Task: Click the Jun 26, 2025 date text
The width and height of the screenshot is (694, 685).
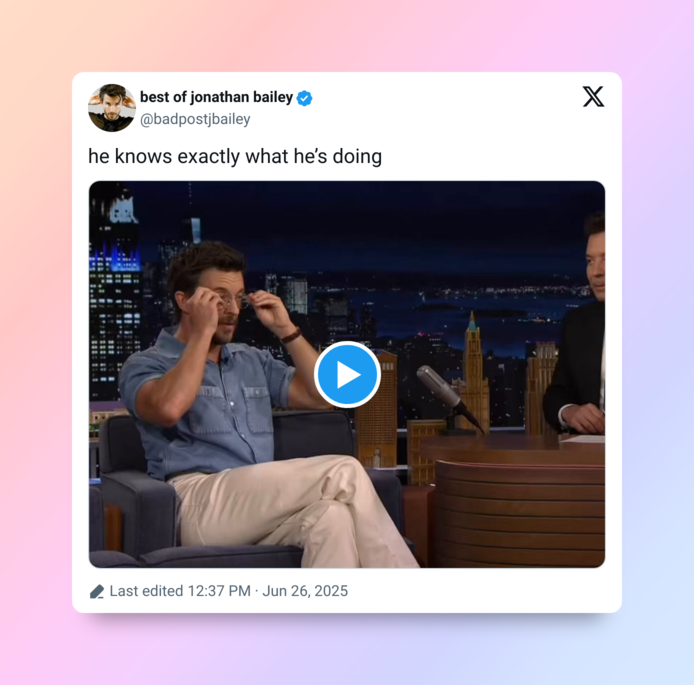Action: tap(305, 591)
